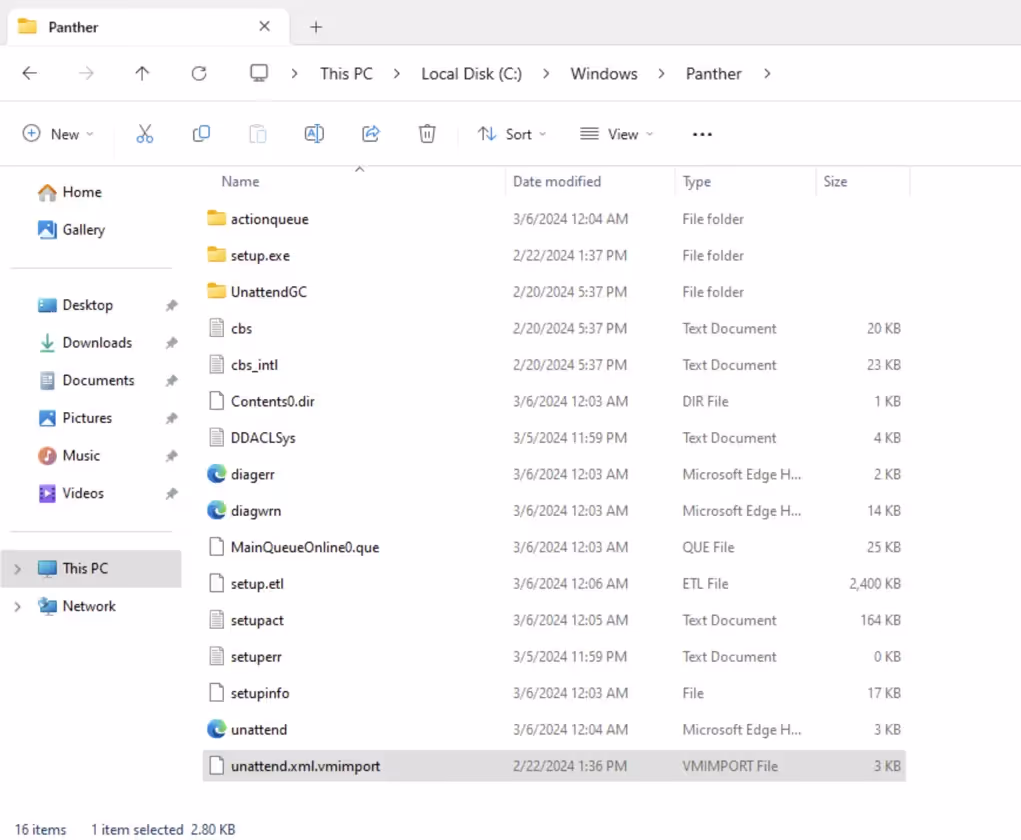Viewport: 1021px width, 840px height.
Task: Click the Rename icon
Action: 314,134
